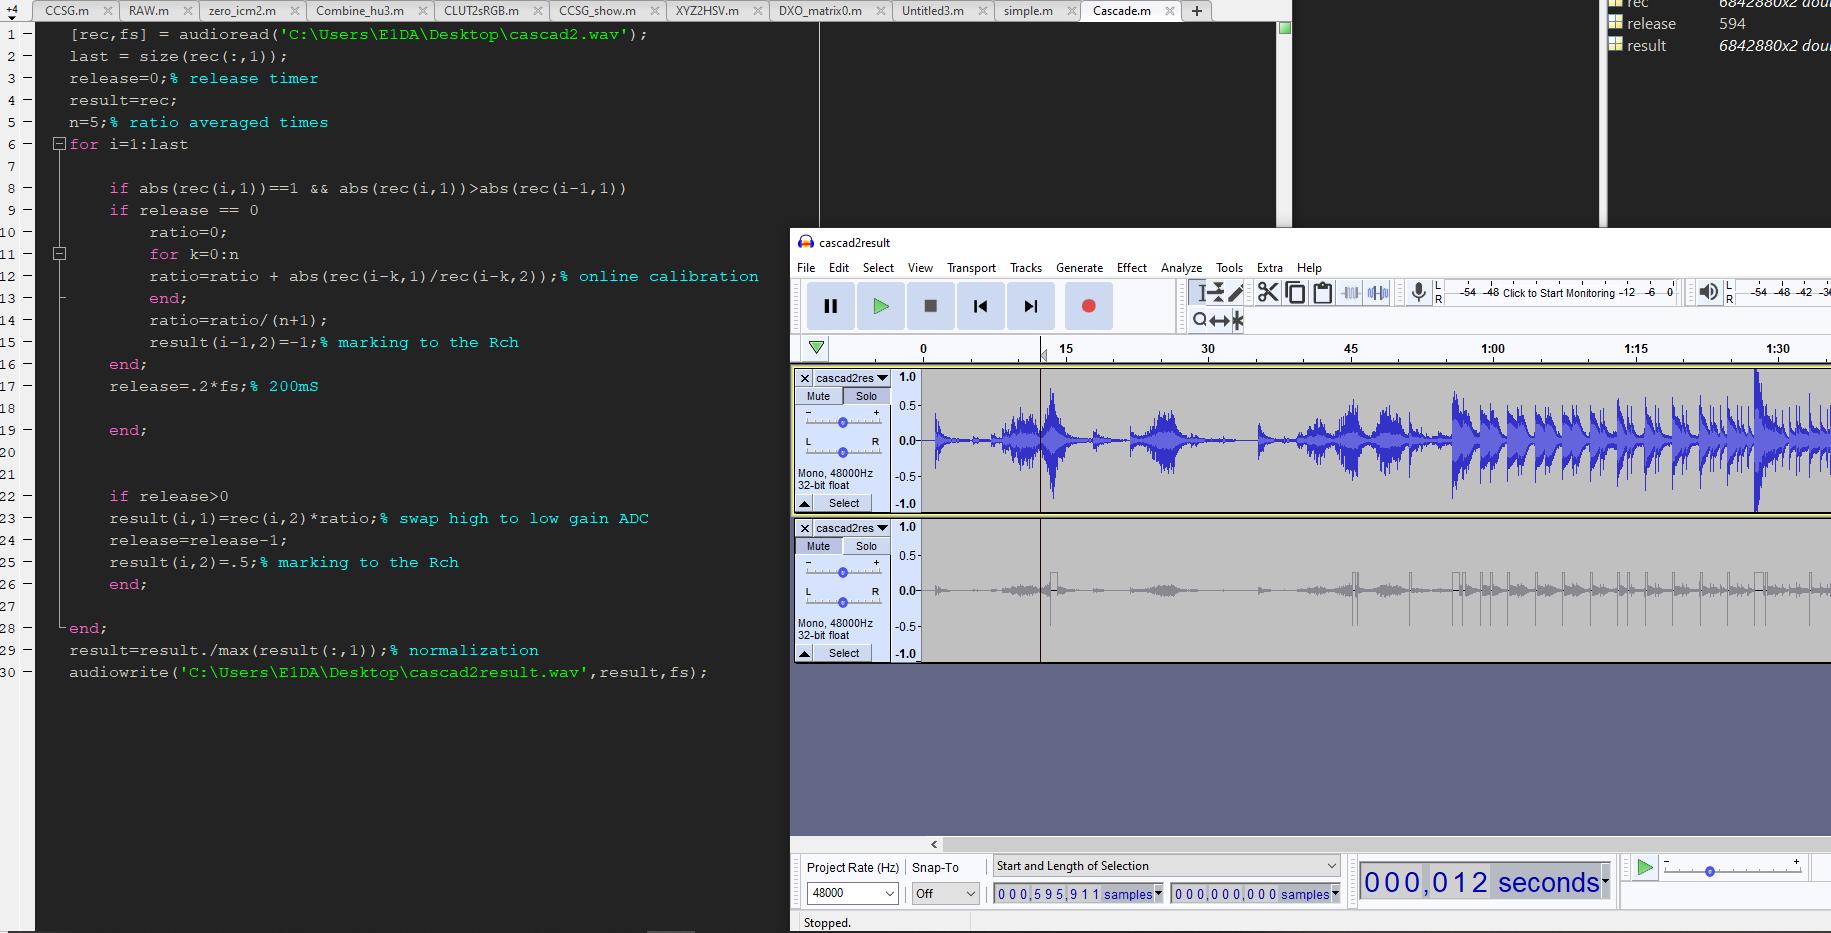1831x933 pixels.
Task: Open the seconds format dropdown on time display
Action: pos(1605,882)
